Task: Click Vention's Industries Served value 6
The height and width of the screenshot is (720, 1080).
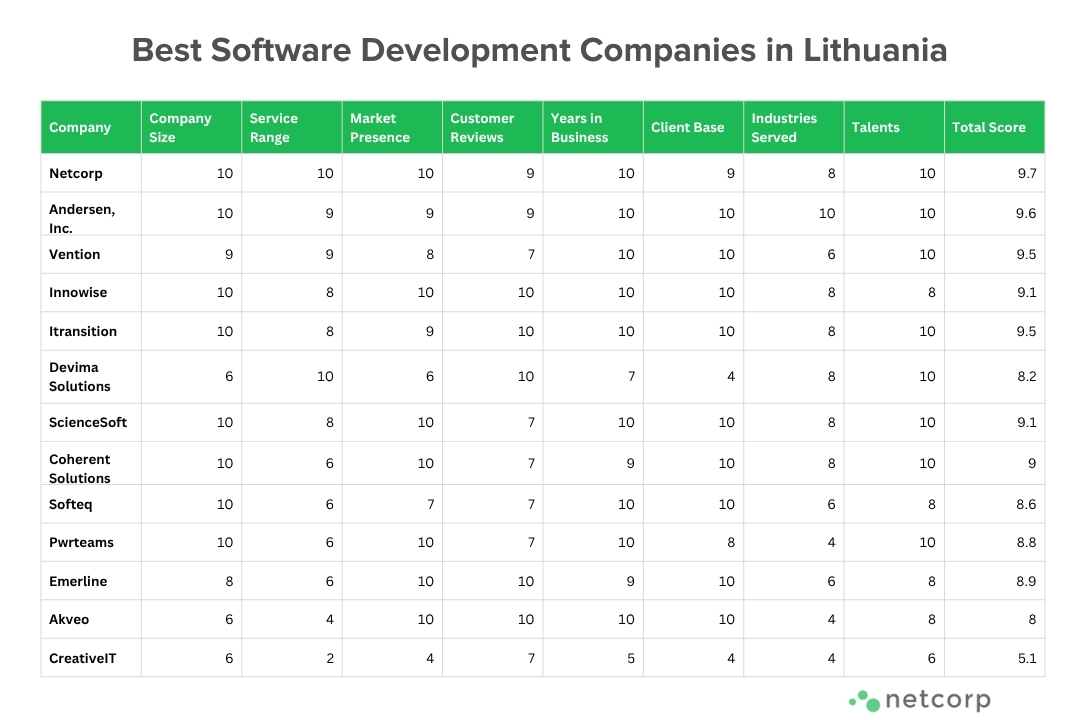Action: click(x=831, y=254)
